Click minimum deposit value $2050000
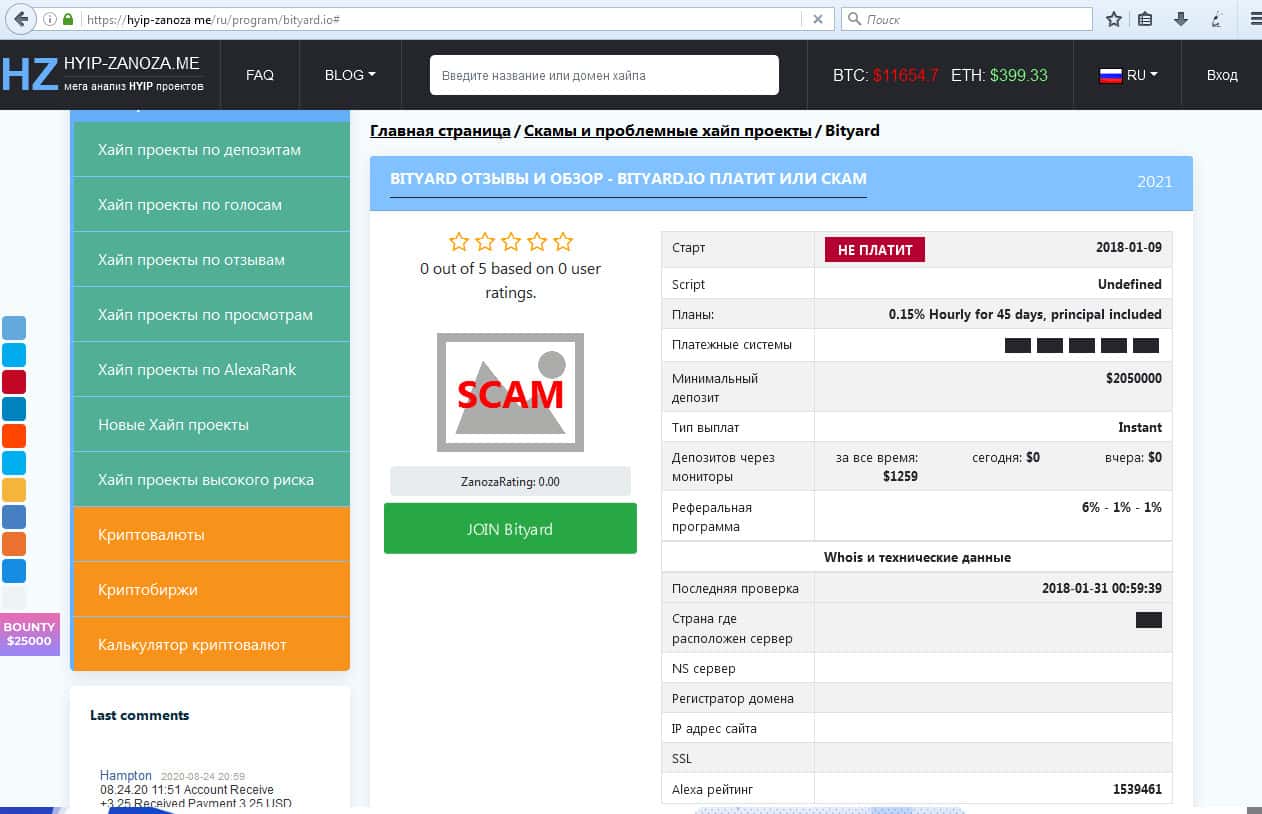Viewport: 1262px width, 814px height. pos(1134,378)
